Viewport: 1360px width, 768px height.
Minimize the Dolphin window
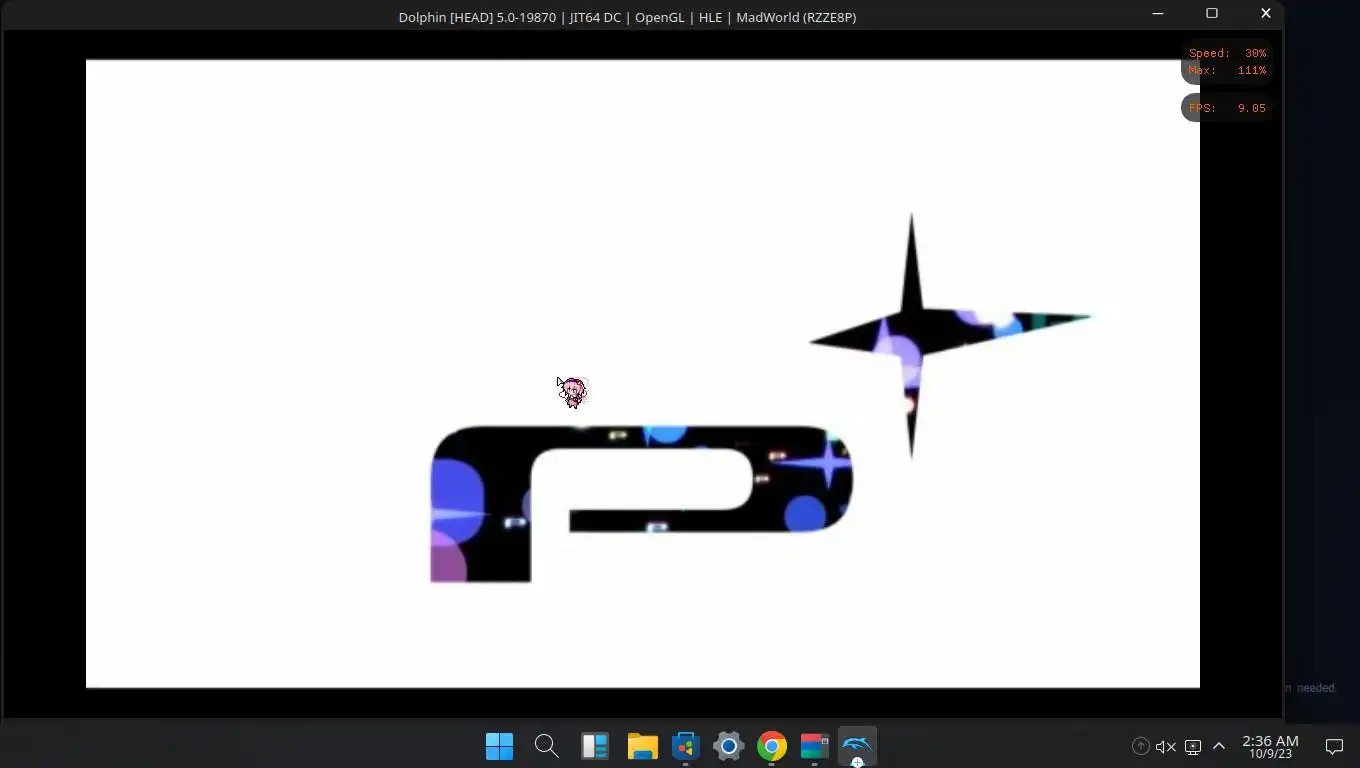coord(1158,14)
